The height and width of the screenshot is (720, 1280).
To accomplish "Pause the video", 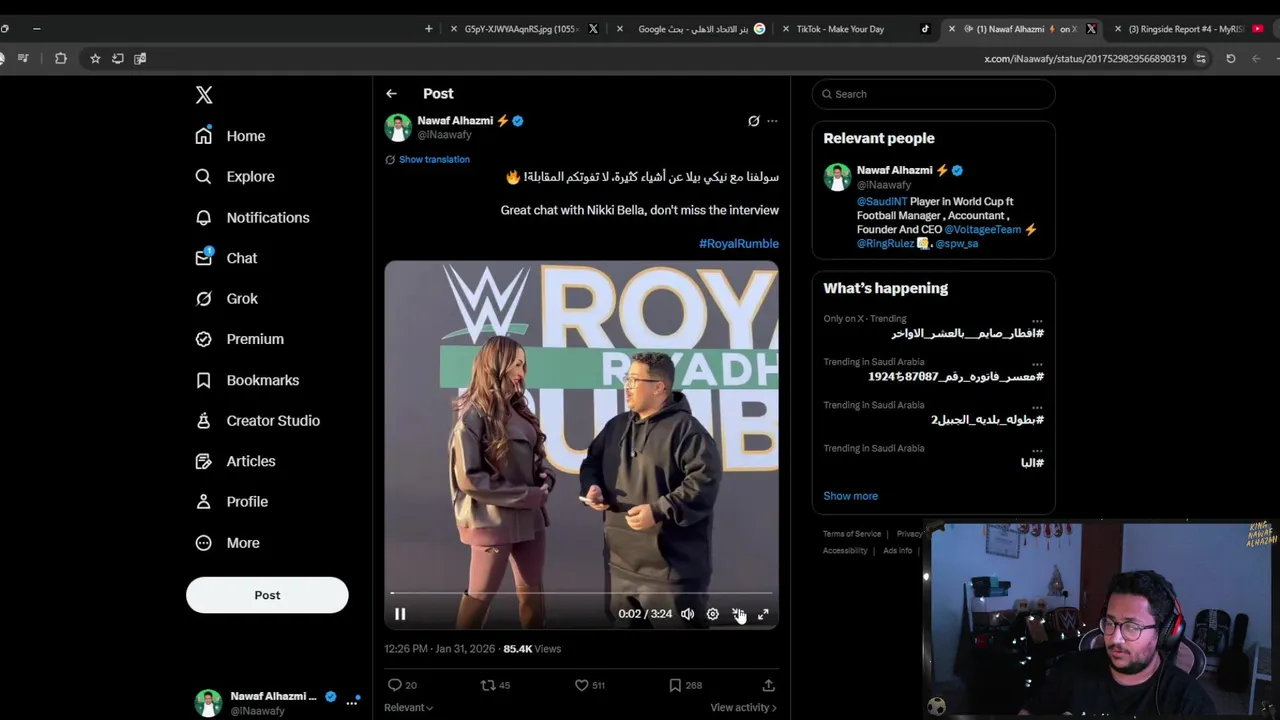I will pyautogui.click(x=400, y=614).
